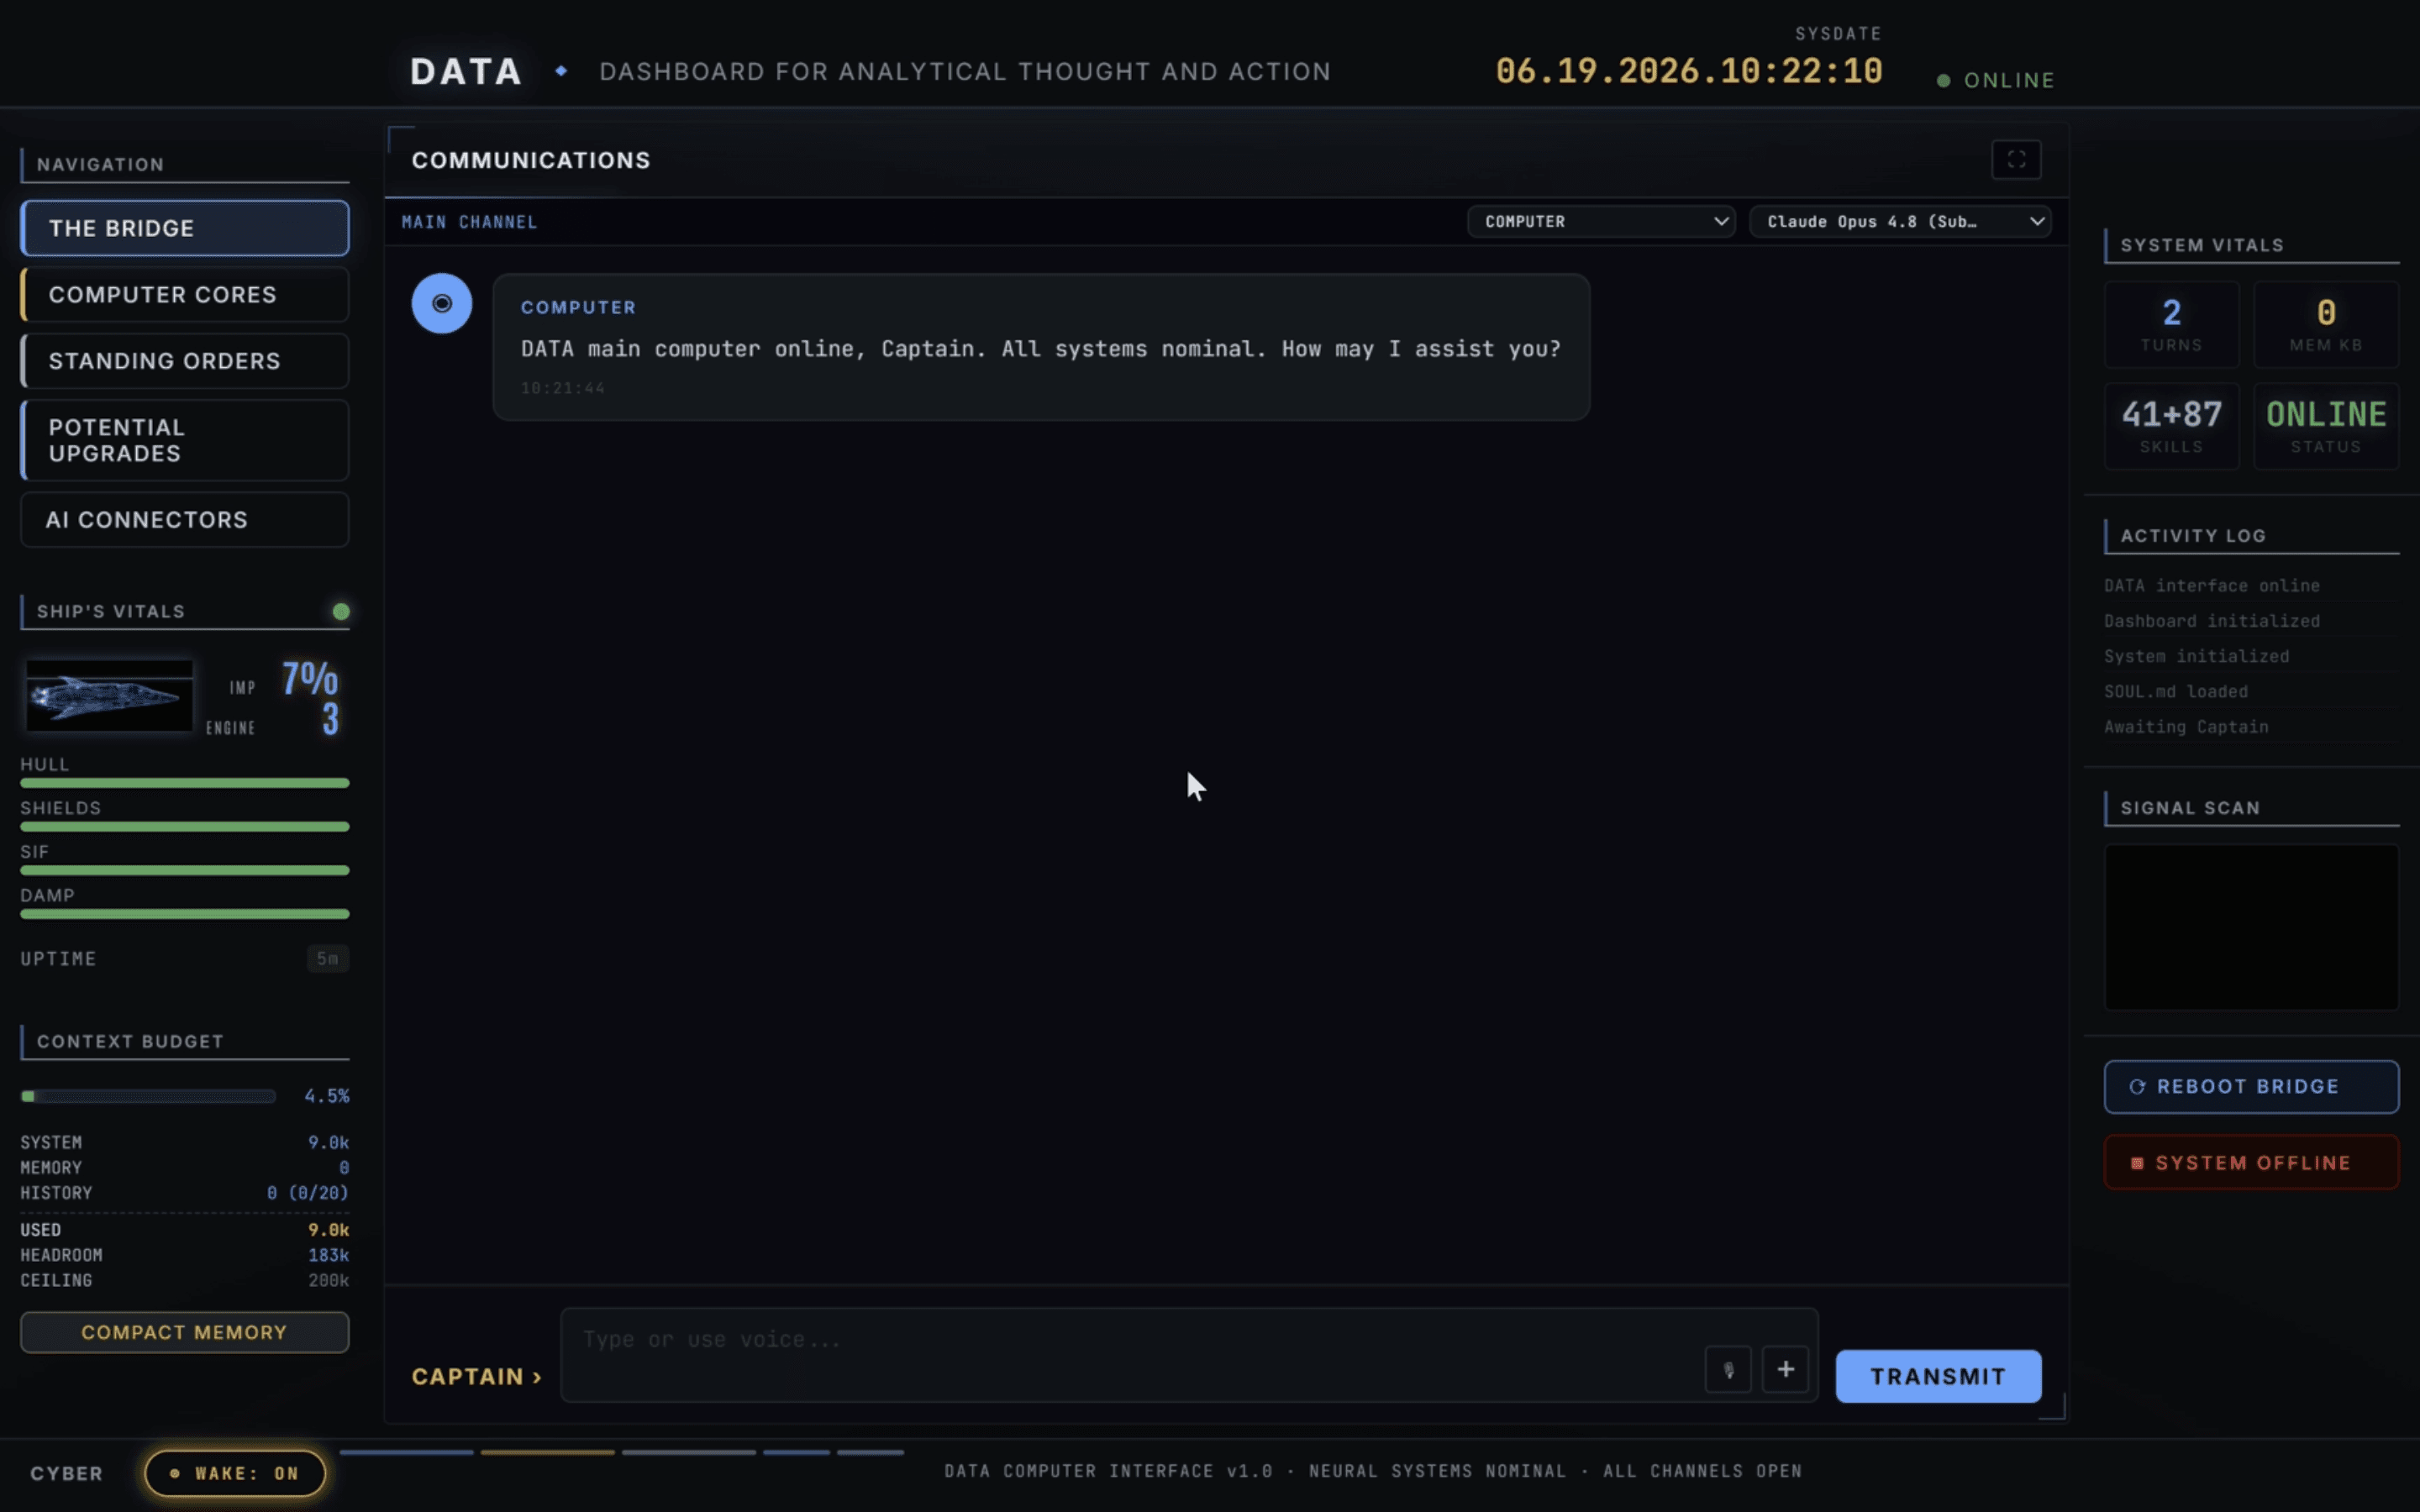
Task: Click the CEILING 200k value
Action: [x=328, y=1280]
